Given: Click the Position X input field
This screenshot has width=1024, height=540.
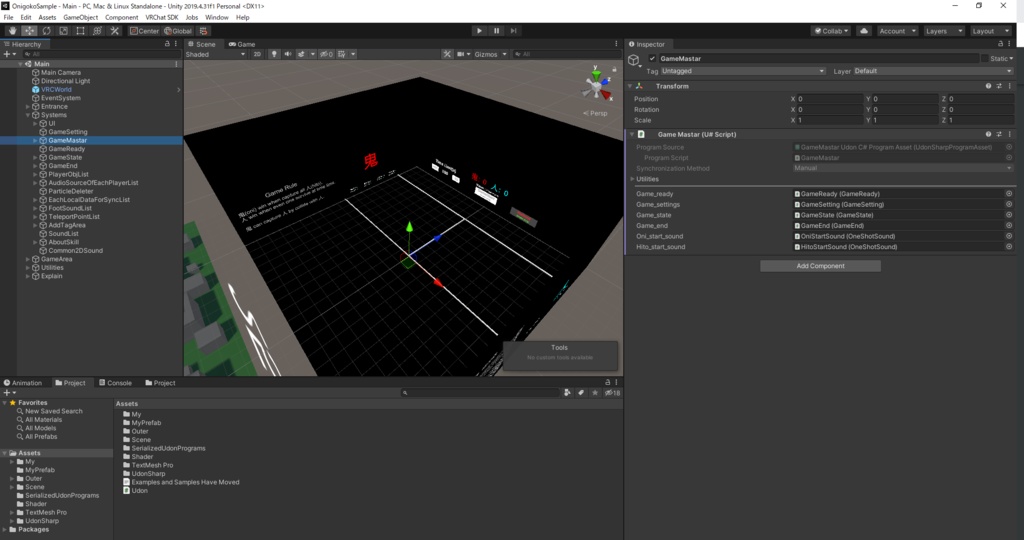Looking at the screenshot, I should click(x=829, y=99).
